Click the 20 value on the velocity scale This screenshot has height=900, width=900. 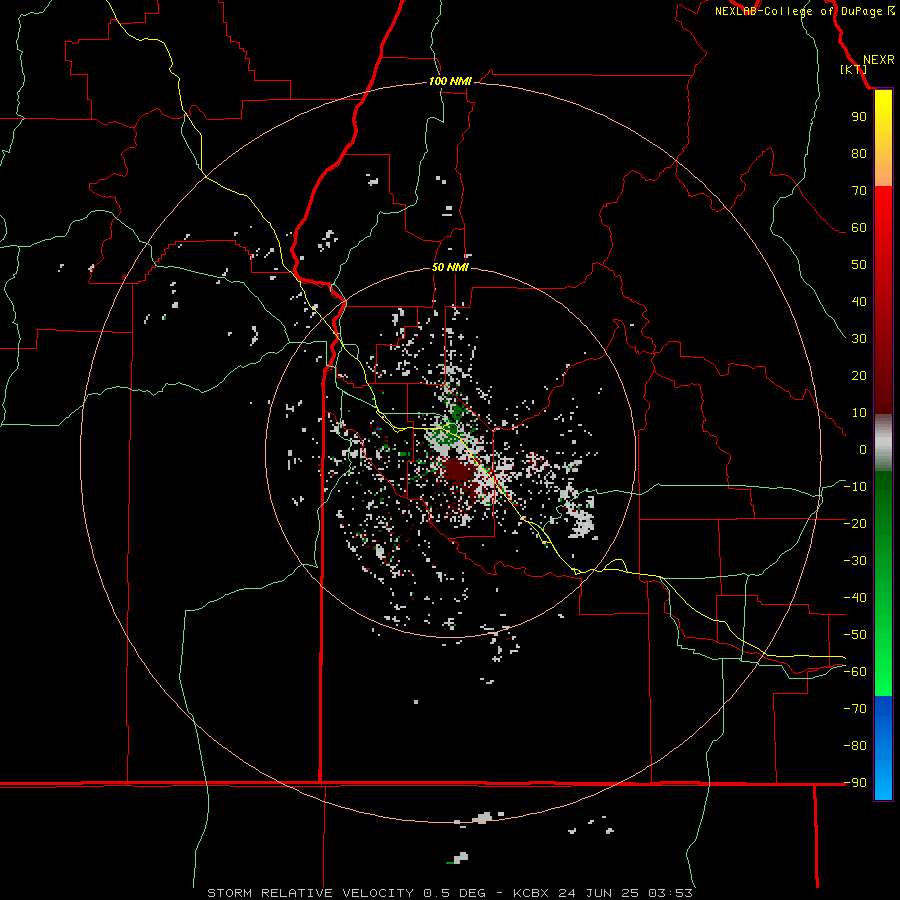pyautogui.click(x=859, y=375)
